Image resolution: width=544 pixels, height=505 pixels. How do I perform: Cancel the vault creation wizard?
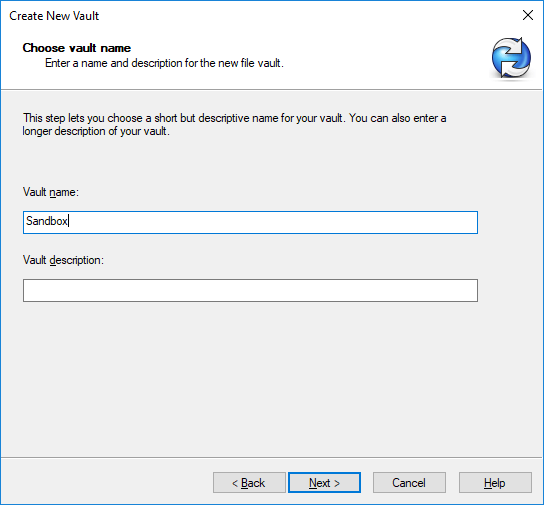[x=409, y=482]
